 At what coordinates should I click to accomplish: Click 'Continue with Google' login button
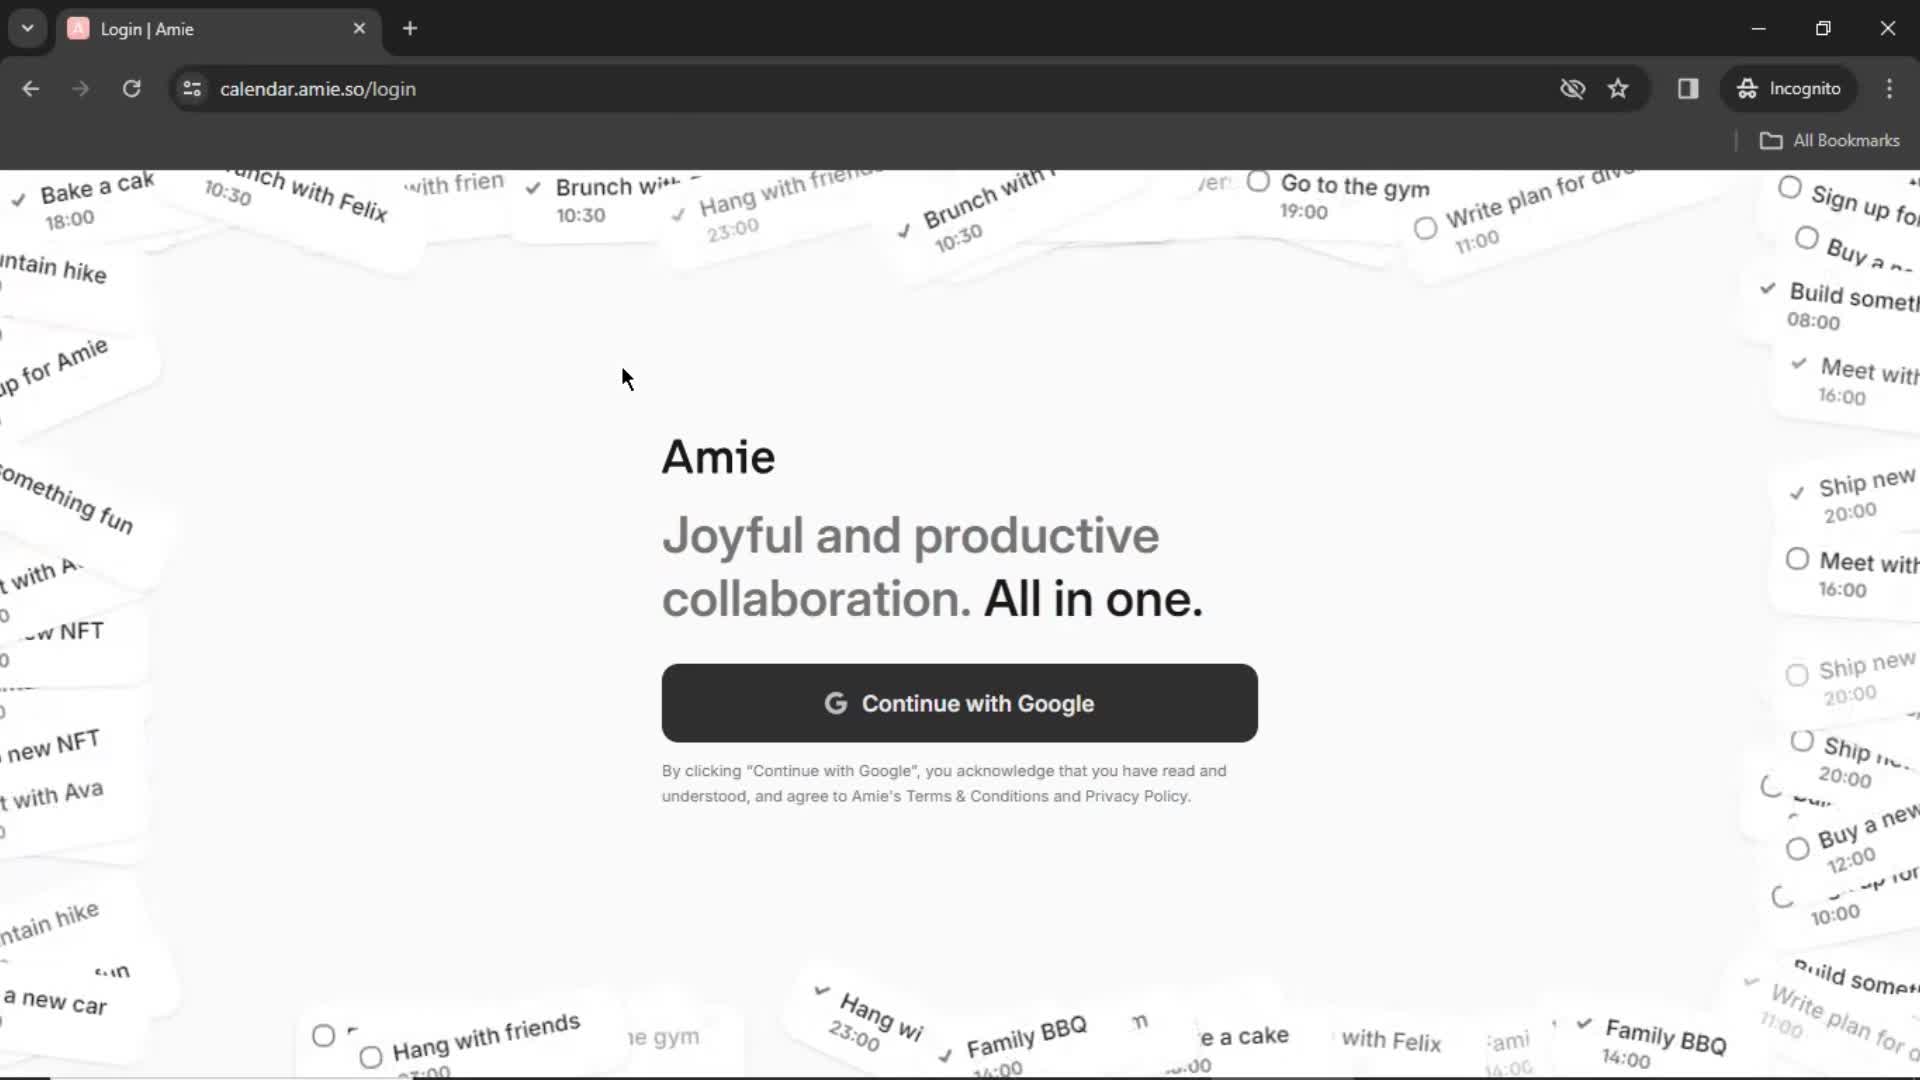[959, 703]
